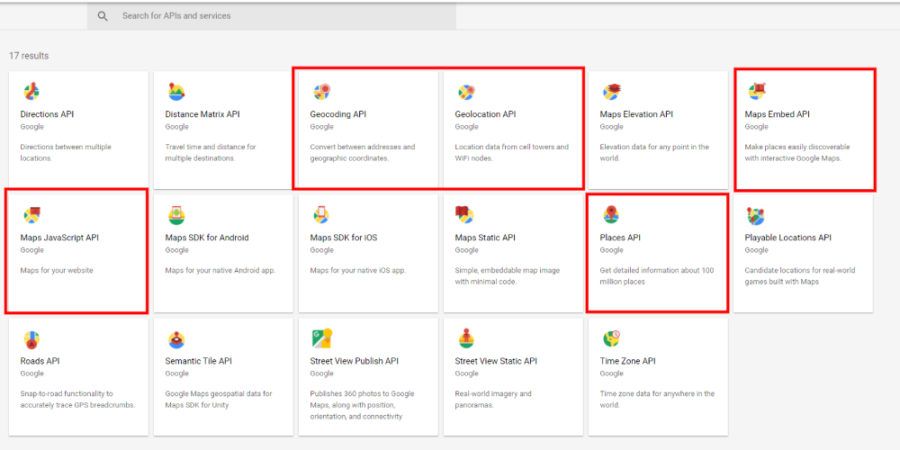The width and height of the screenshot is (900, 450).
Task: Click the Maps Static API icon
Action: coord(464,215)
